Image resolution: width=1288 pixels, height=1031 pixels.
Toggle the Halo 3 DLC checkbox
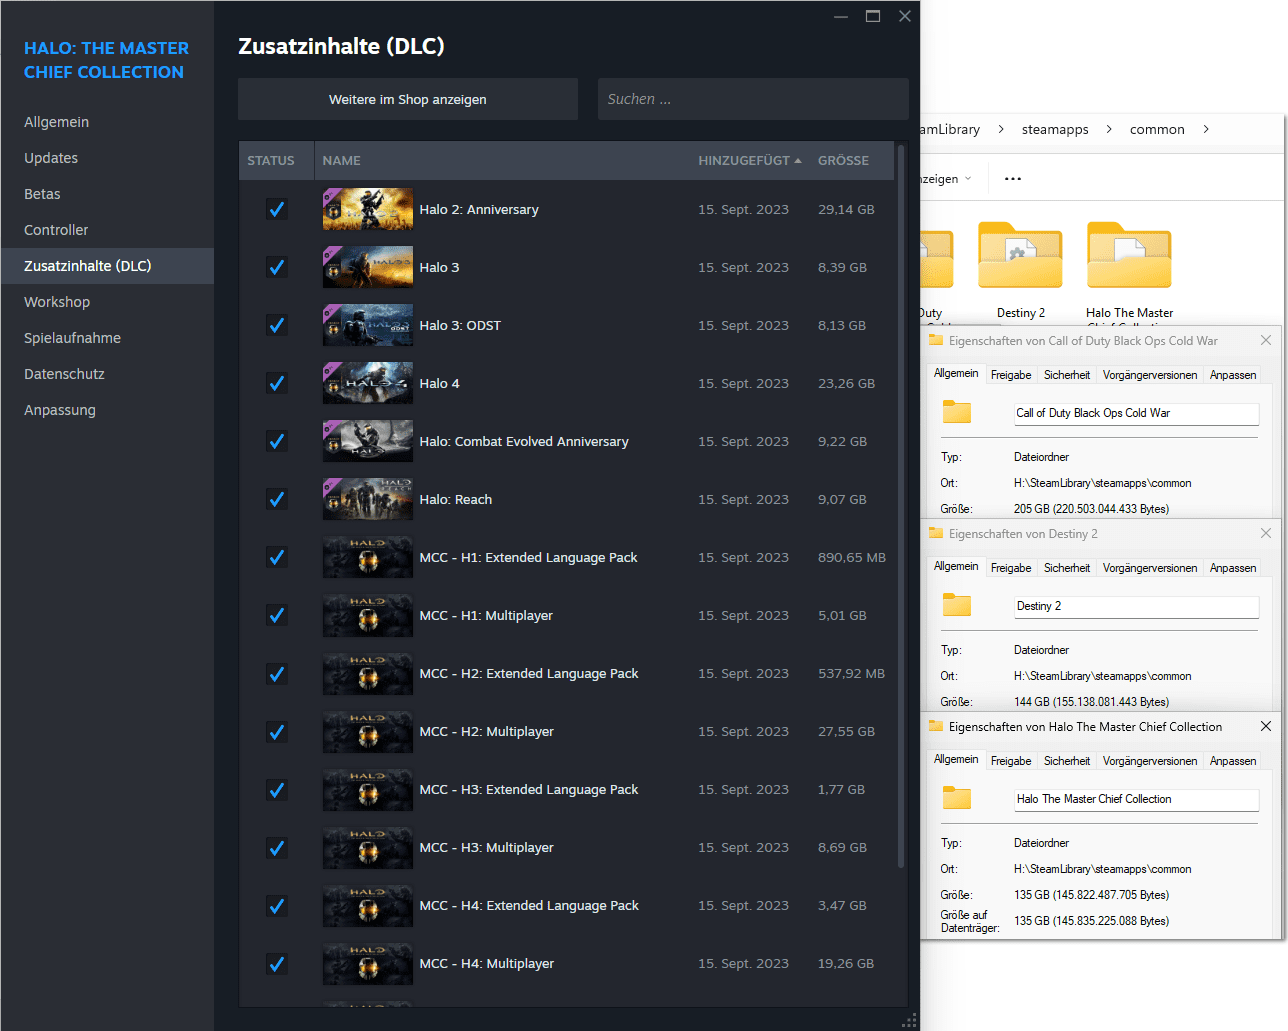[x=277, y=267]
